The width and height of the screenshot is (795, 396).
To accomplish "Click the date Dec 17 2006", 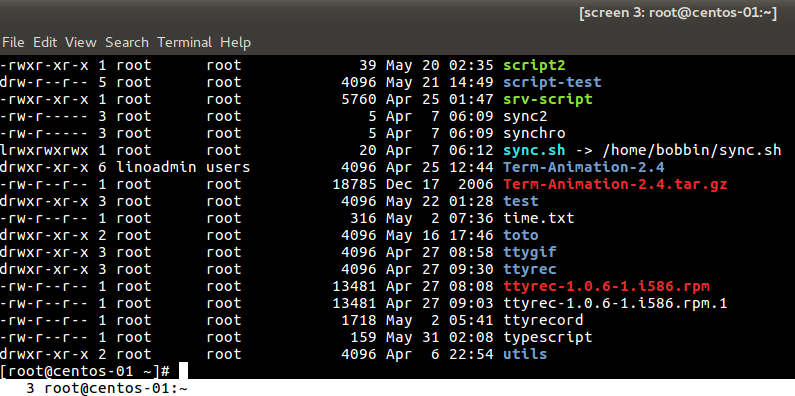I will coord(439,184).
